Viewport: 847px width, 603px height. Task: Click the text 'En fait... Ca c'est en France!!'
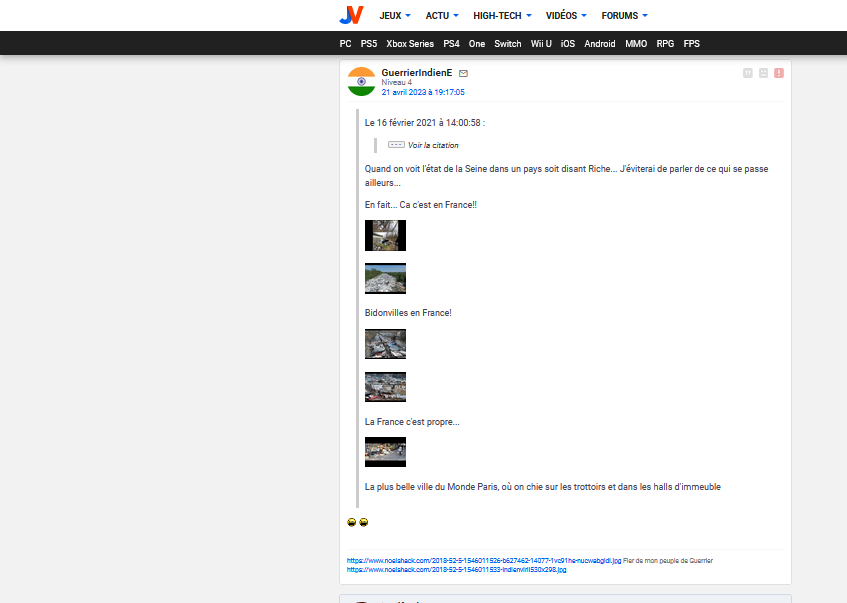click(x=421, y=205)
